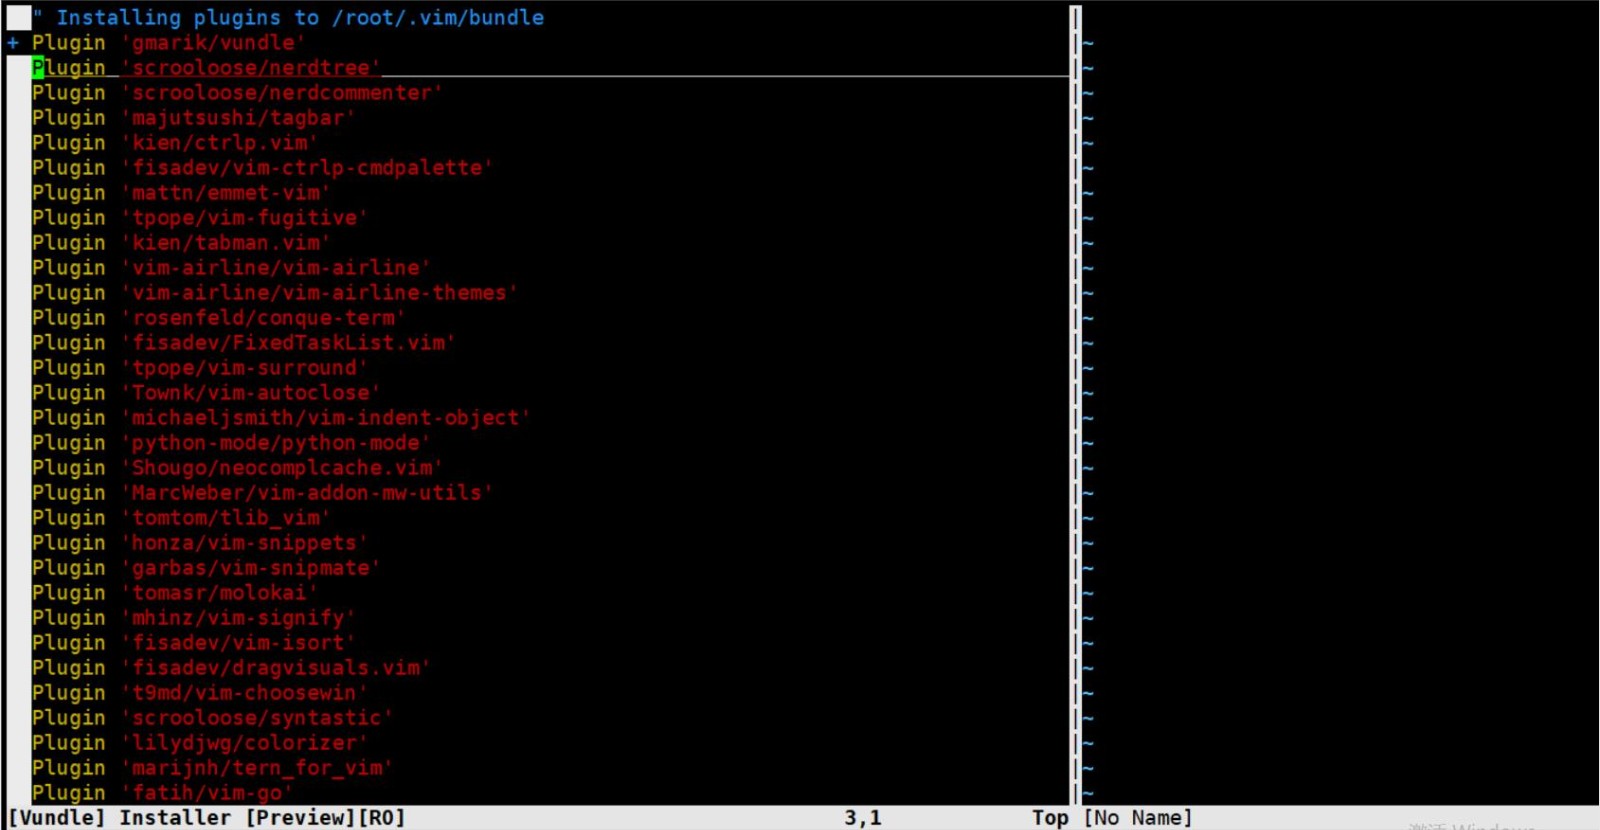Click the 'marijnh/tern_for_vim' plugin entry
Image resolution: width=1600 pixels, height=830 pixels.
click(x=212, y=768)
